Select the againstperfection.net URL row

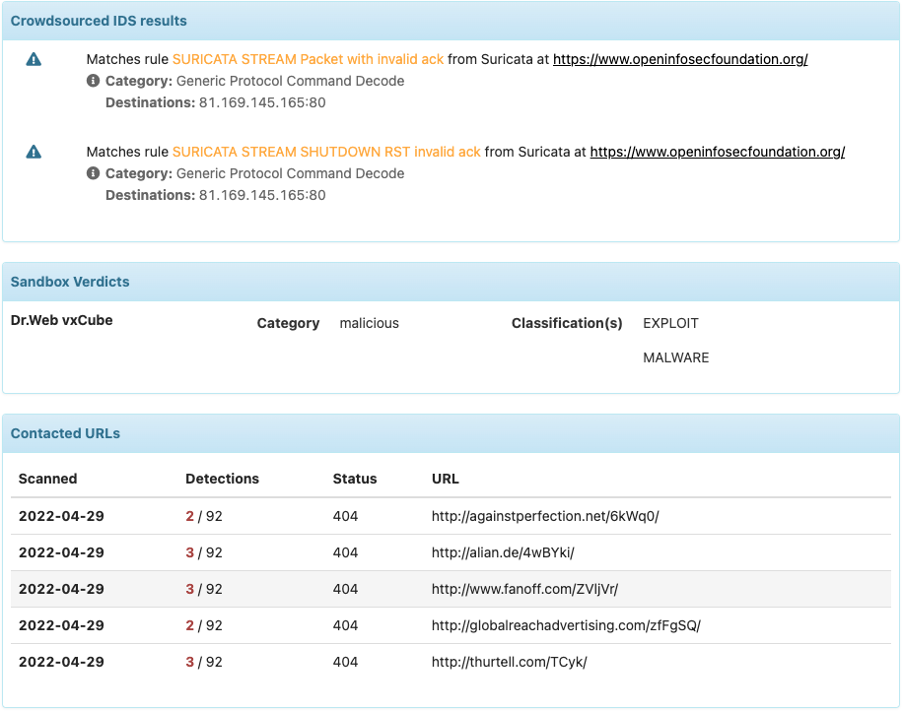click(x=545, y=516)
